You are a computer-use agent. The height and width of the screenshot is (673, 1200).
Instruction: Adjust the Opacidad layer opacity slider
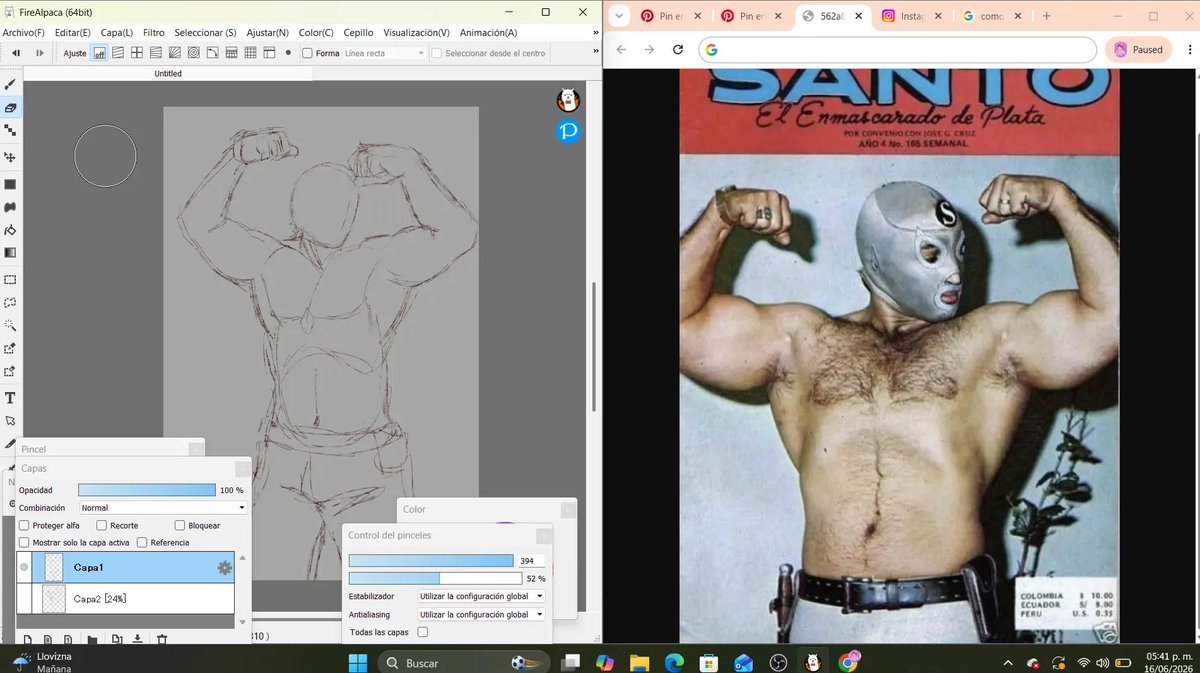tap(147, 490)
